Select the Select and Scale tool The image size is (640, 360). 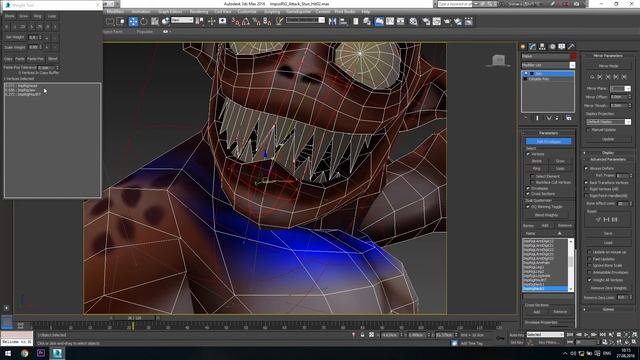(x=154, y=21)
